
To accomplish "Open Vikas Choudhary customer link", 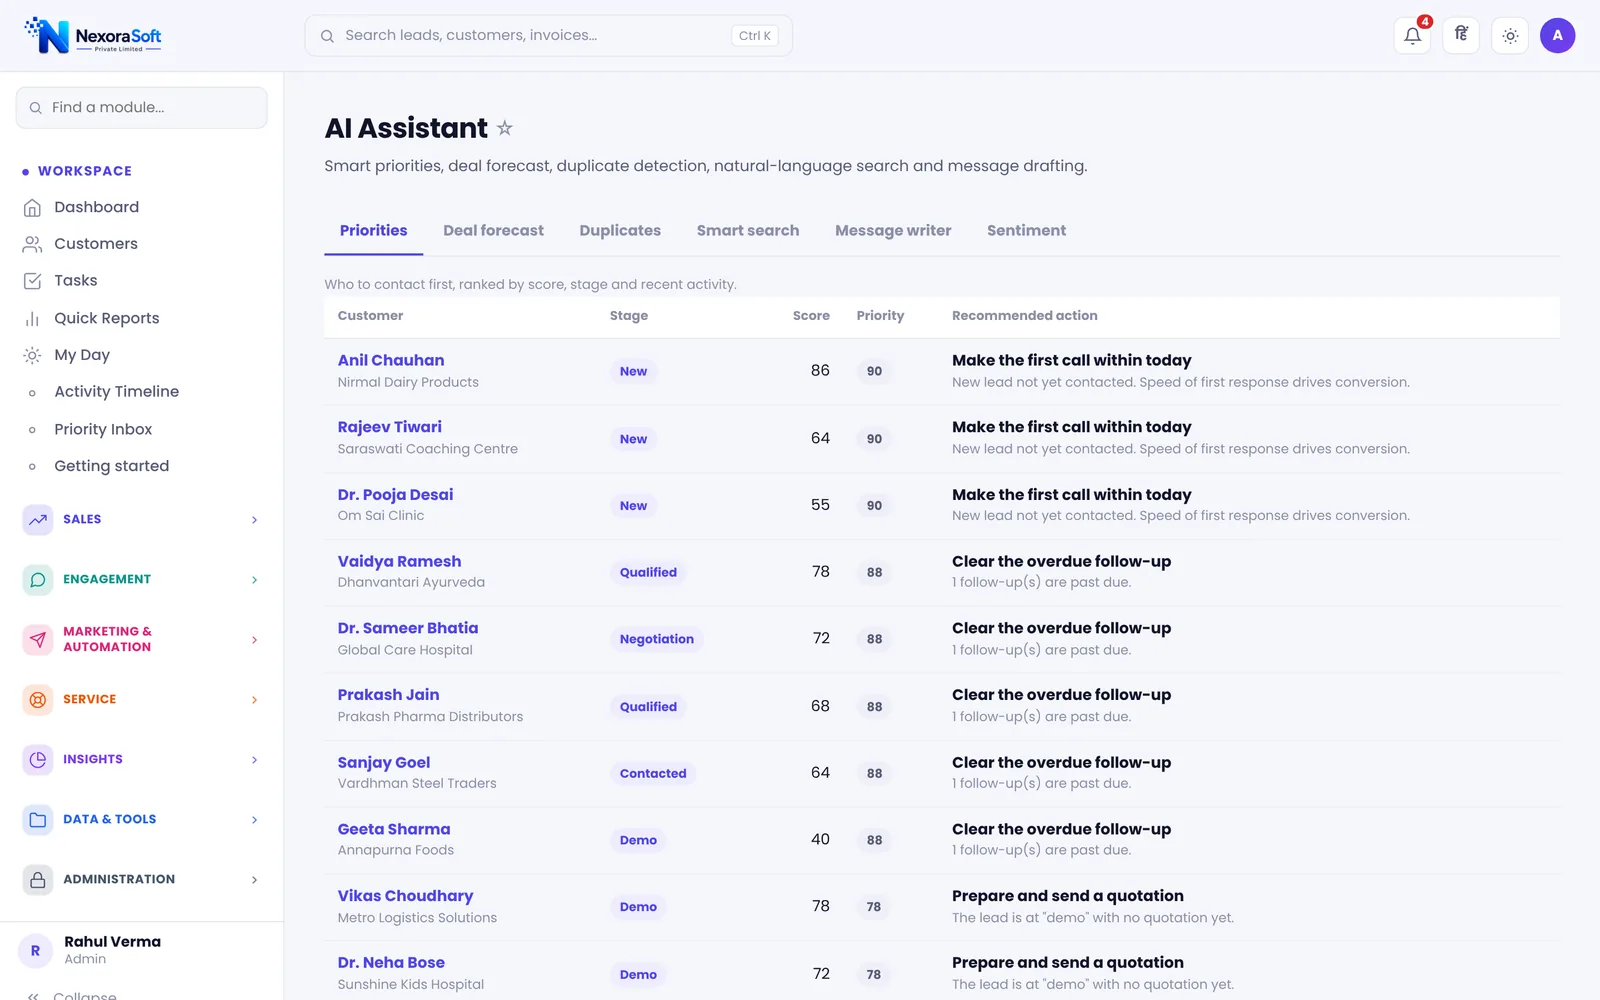I will coord(405,896).
